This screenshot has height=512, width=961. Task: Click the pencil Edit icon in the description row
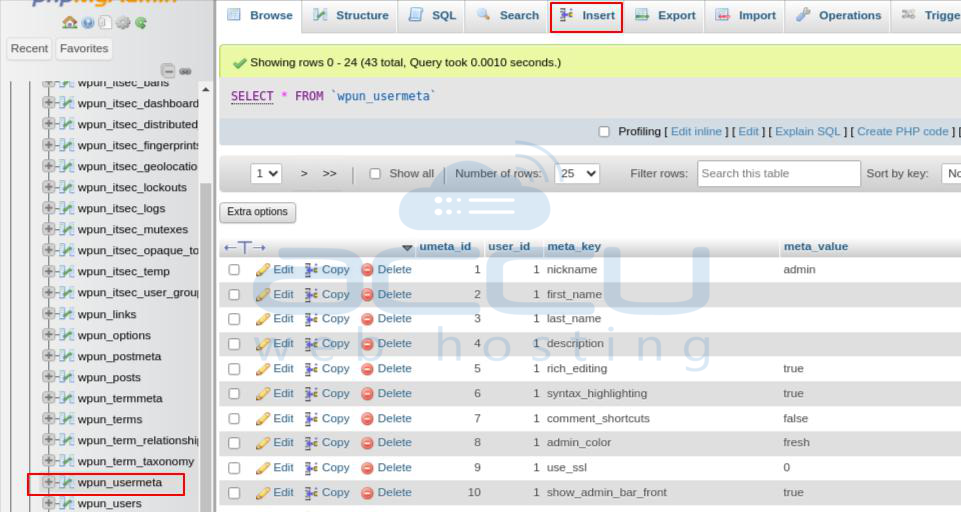tap(262, 344)
